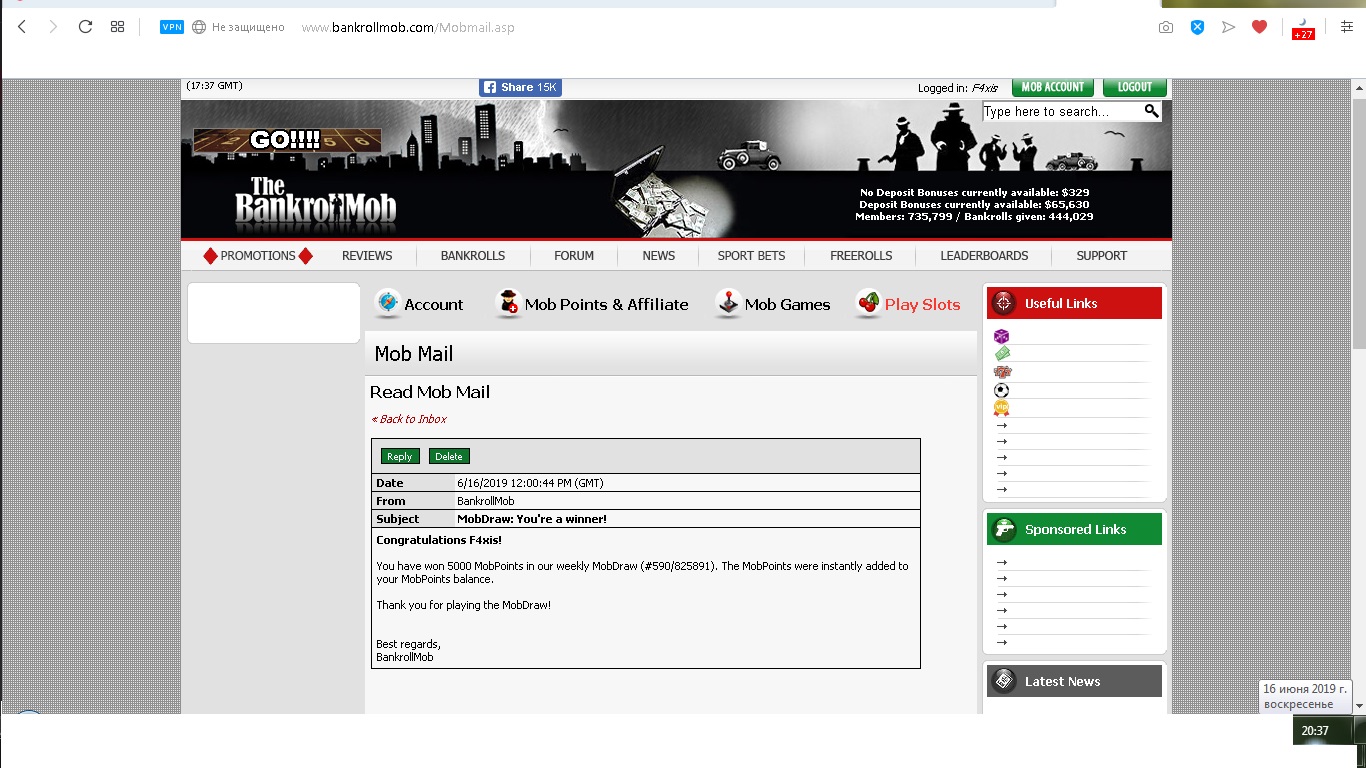1366x768 pixels.
Task: Open the MOB ACCOUNT green button
Action: point(1052,87)
